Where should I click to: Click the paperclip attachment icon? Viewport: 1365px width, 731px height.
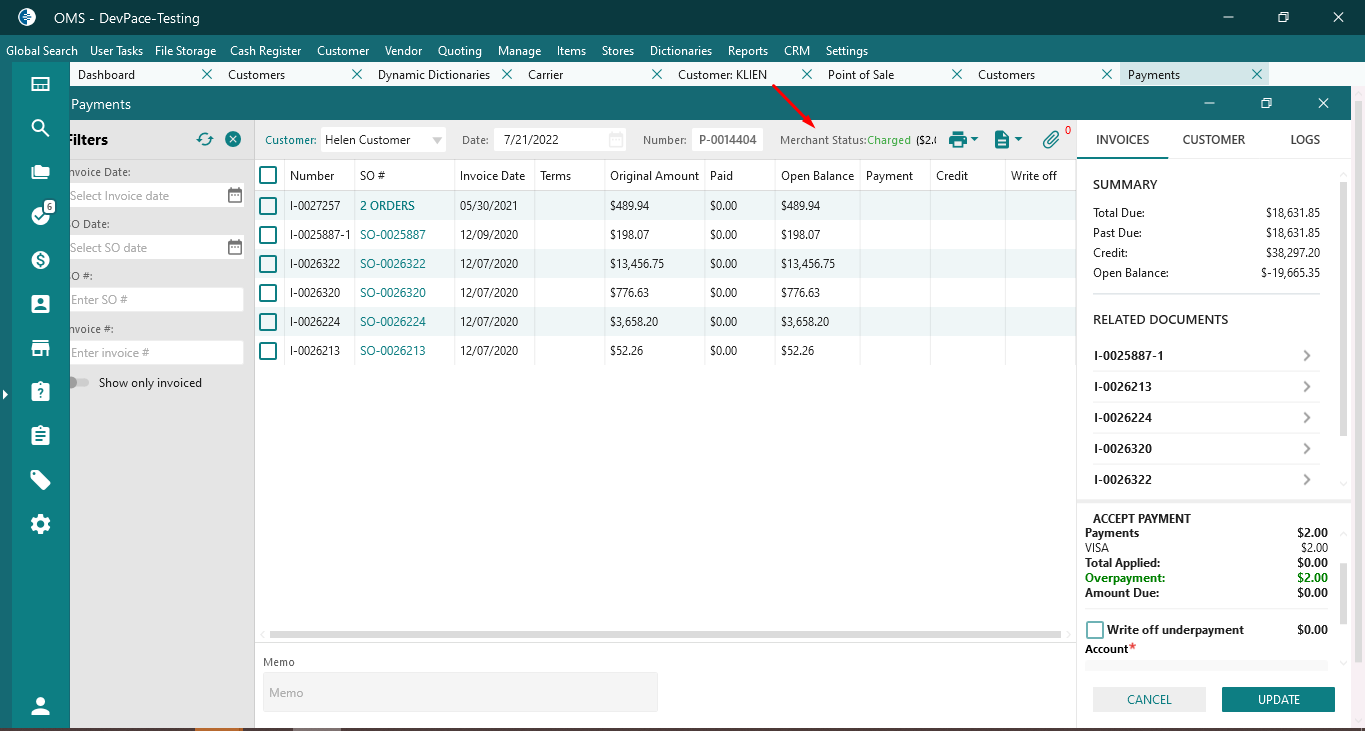click(1050, 140)
